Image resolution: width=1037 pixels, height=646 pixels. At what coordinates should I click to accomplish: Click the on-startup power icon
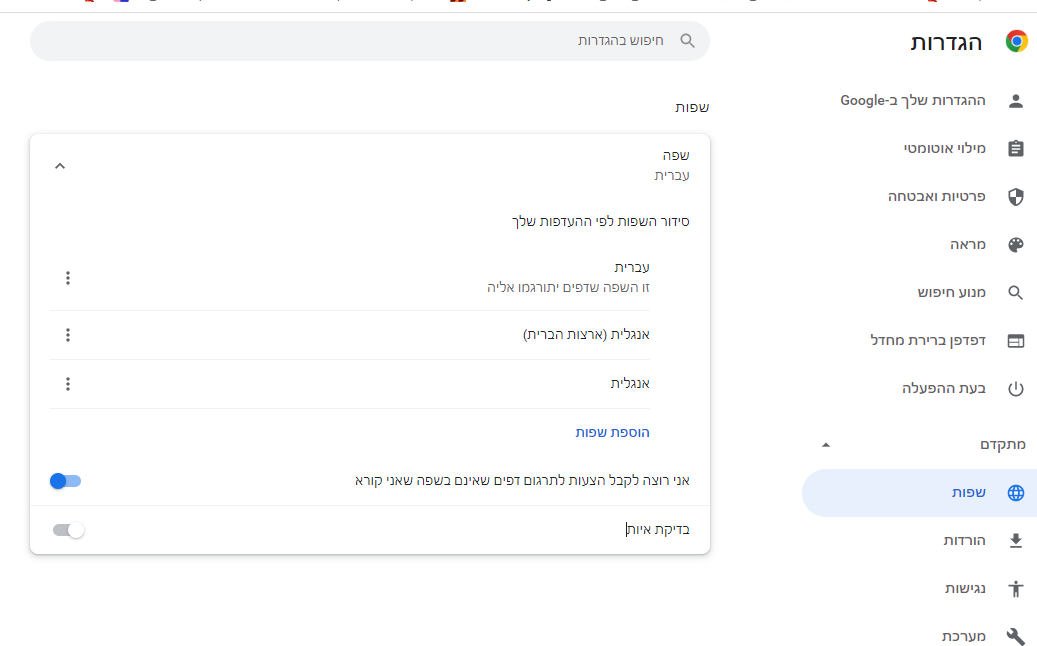point(1016,389)
